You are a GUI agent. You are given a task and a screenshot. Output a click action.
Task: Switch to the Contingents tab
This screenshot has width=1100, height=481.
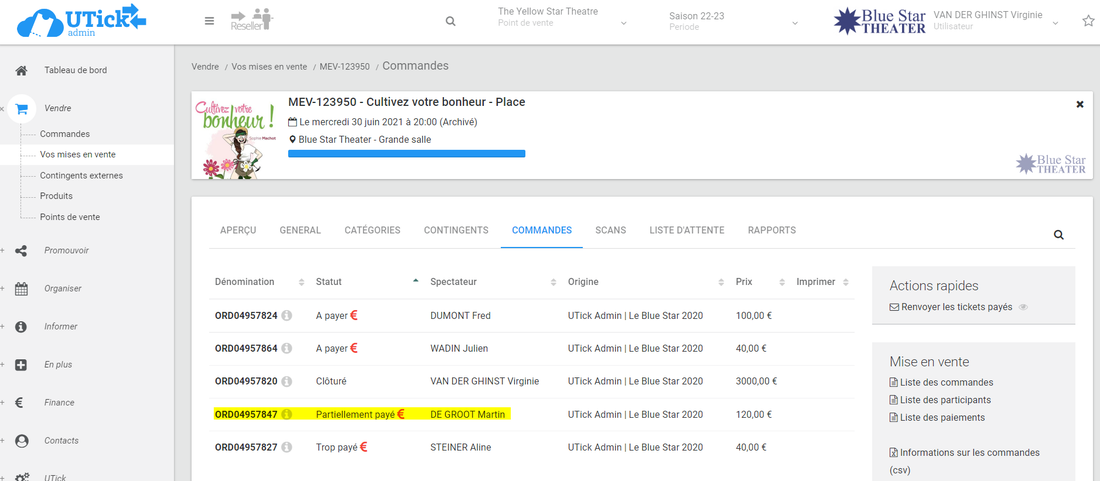tap(456, 230)
